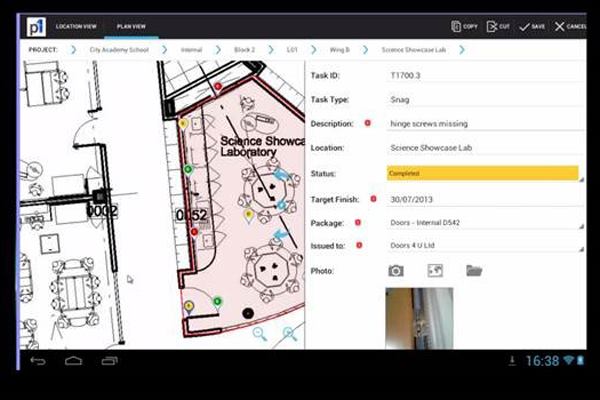
Task: Pick an image with the gallery icon
Action: [435, 271]
